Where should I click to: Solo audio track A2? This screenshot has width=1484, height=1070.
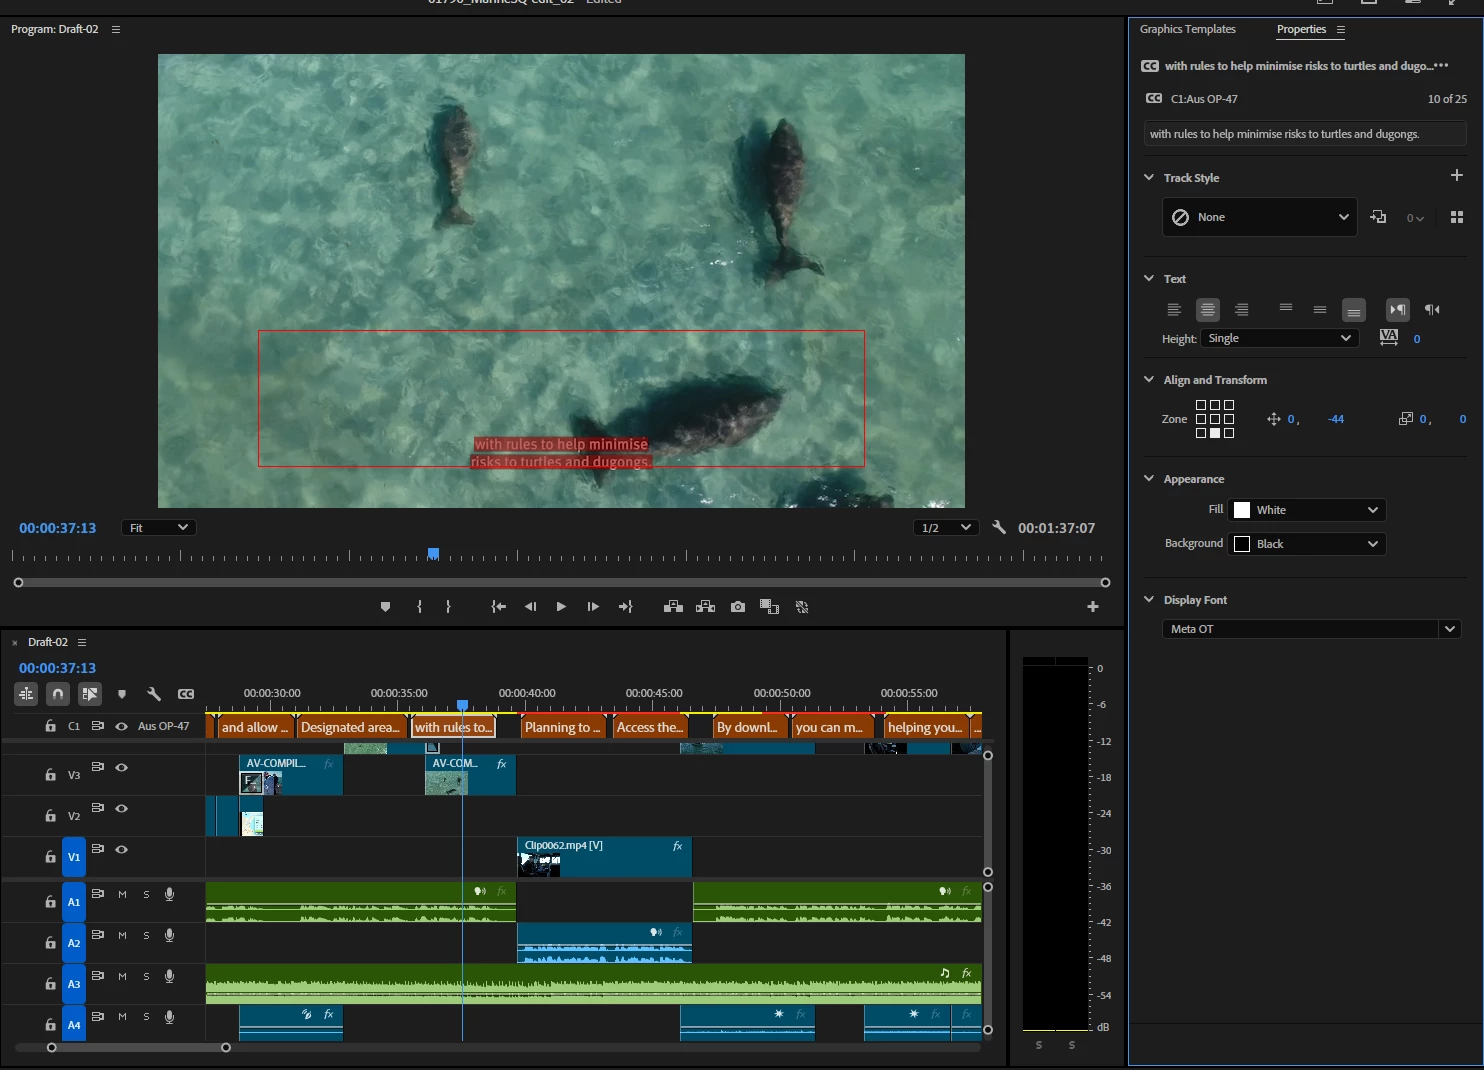(146, 936)
